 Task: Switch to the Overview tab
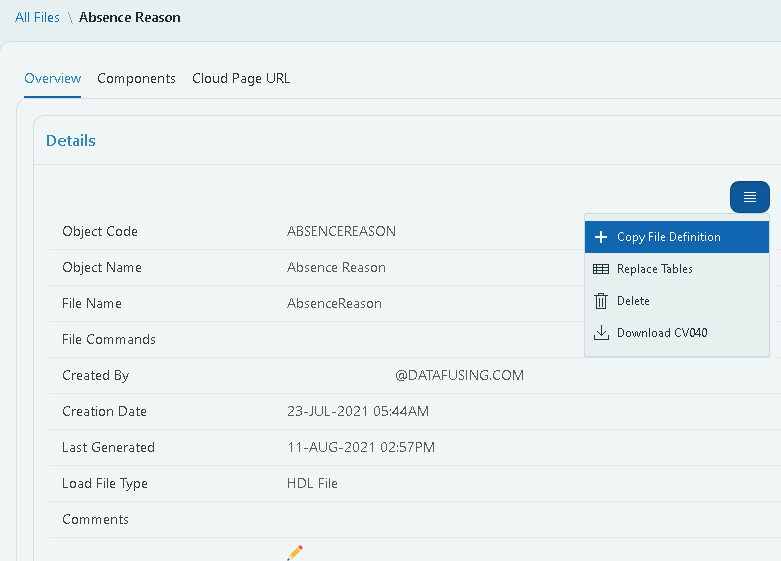coord(53,79)
